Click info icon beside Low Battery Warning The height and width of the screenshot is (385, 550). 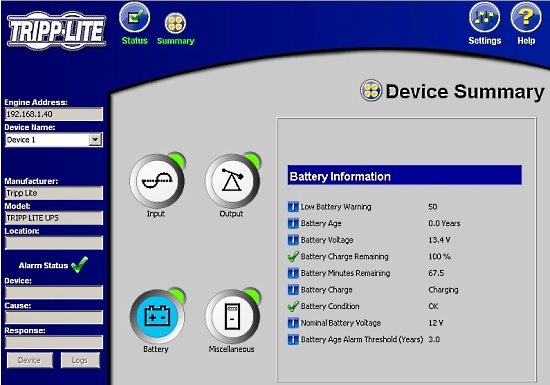(x=293, y=207)
